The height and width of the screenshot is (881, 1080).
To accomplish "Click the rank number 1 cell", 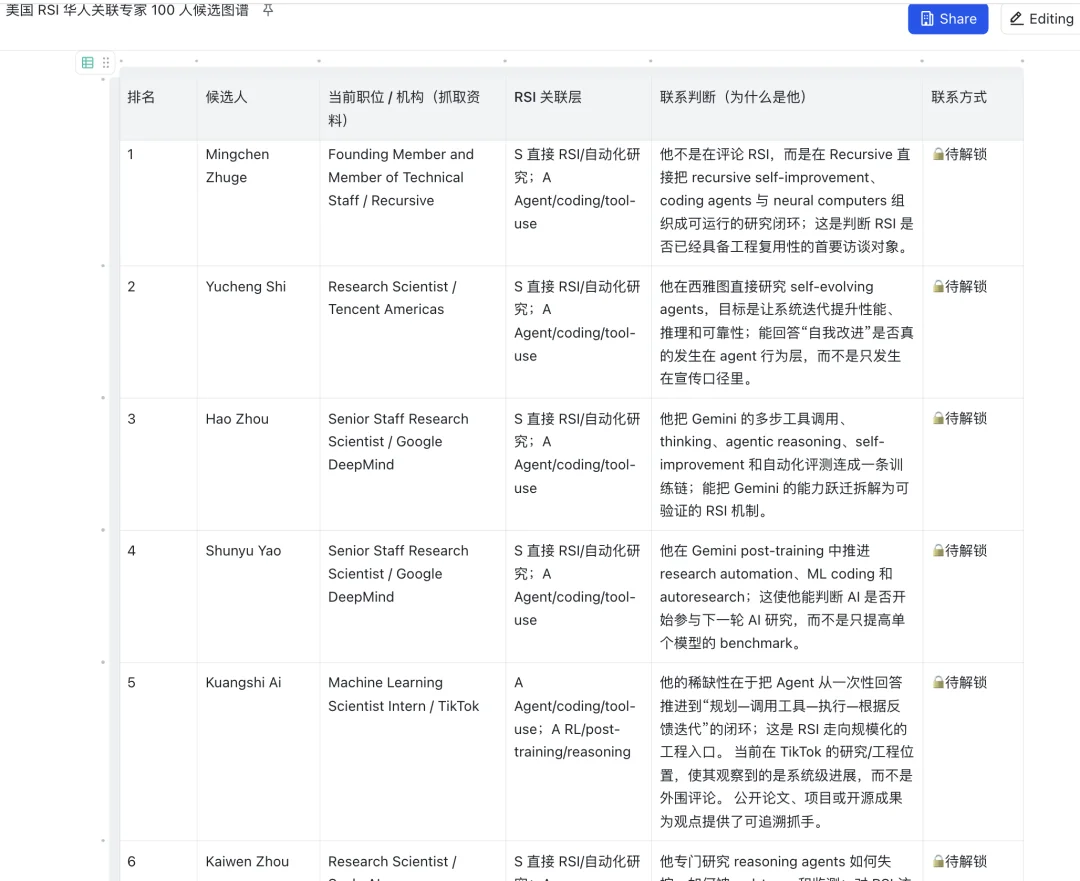I will (158, 203).
